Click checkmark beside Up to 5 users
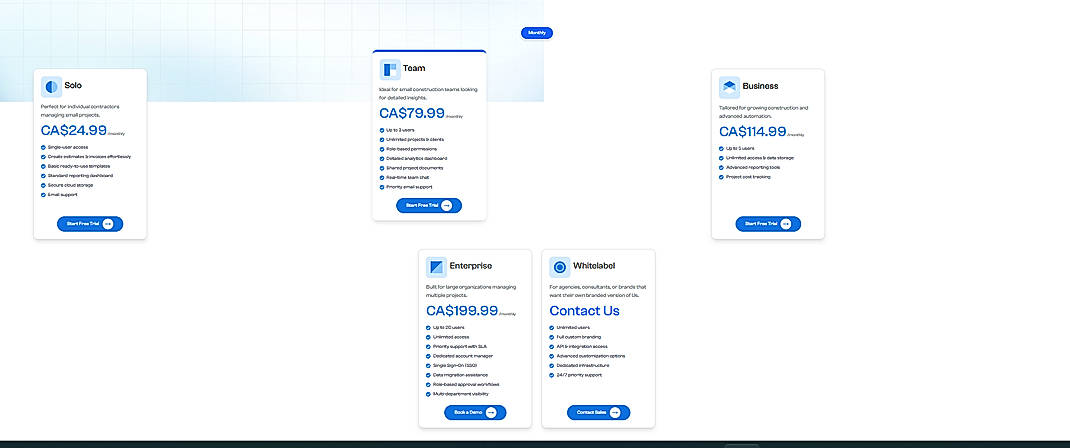1070x448 pixels. click(x=721, y=149)
